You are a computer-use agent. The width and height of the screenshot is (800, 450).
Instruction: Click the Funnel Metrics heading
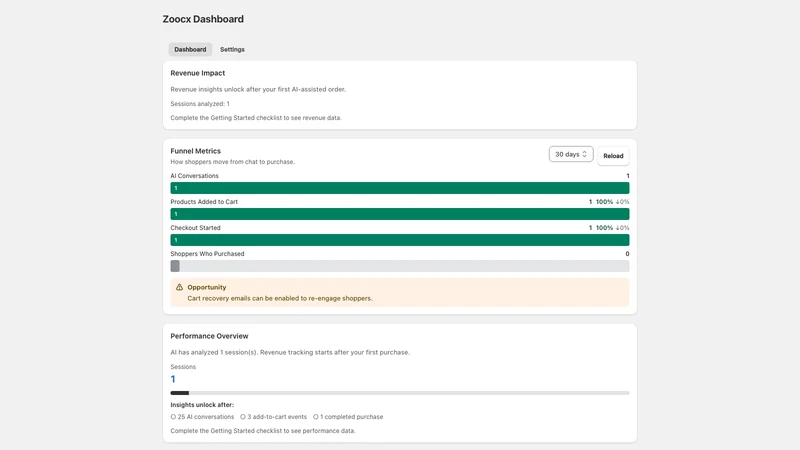tap(195, 151)
